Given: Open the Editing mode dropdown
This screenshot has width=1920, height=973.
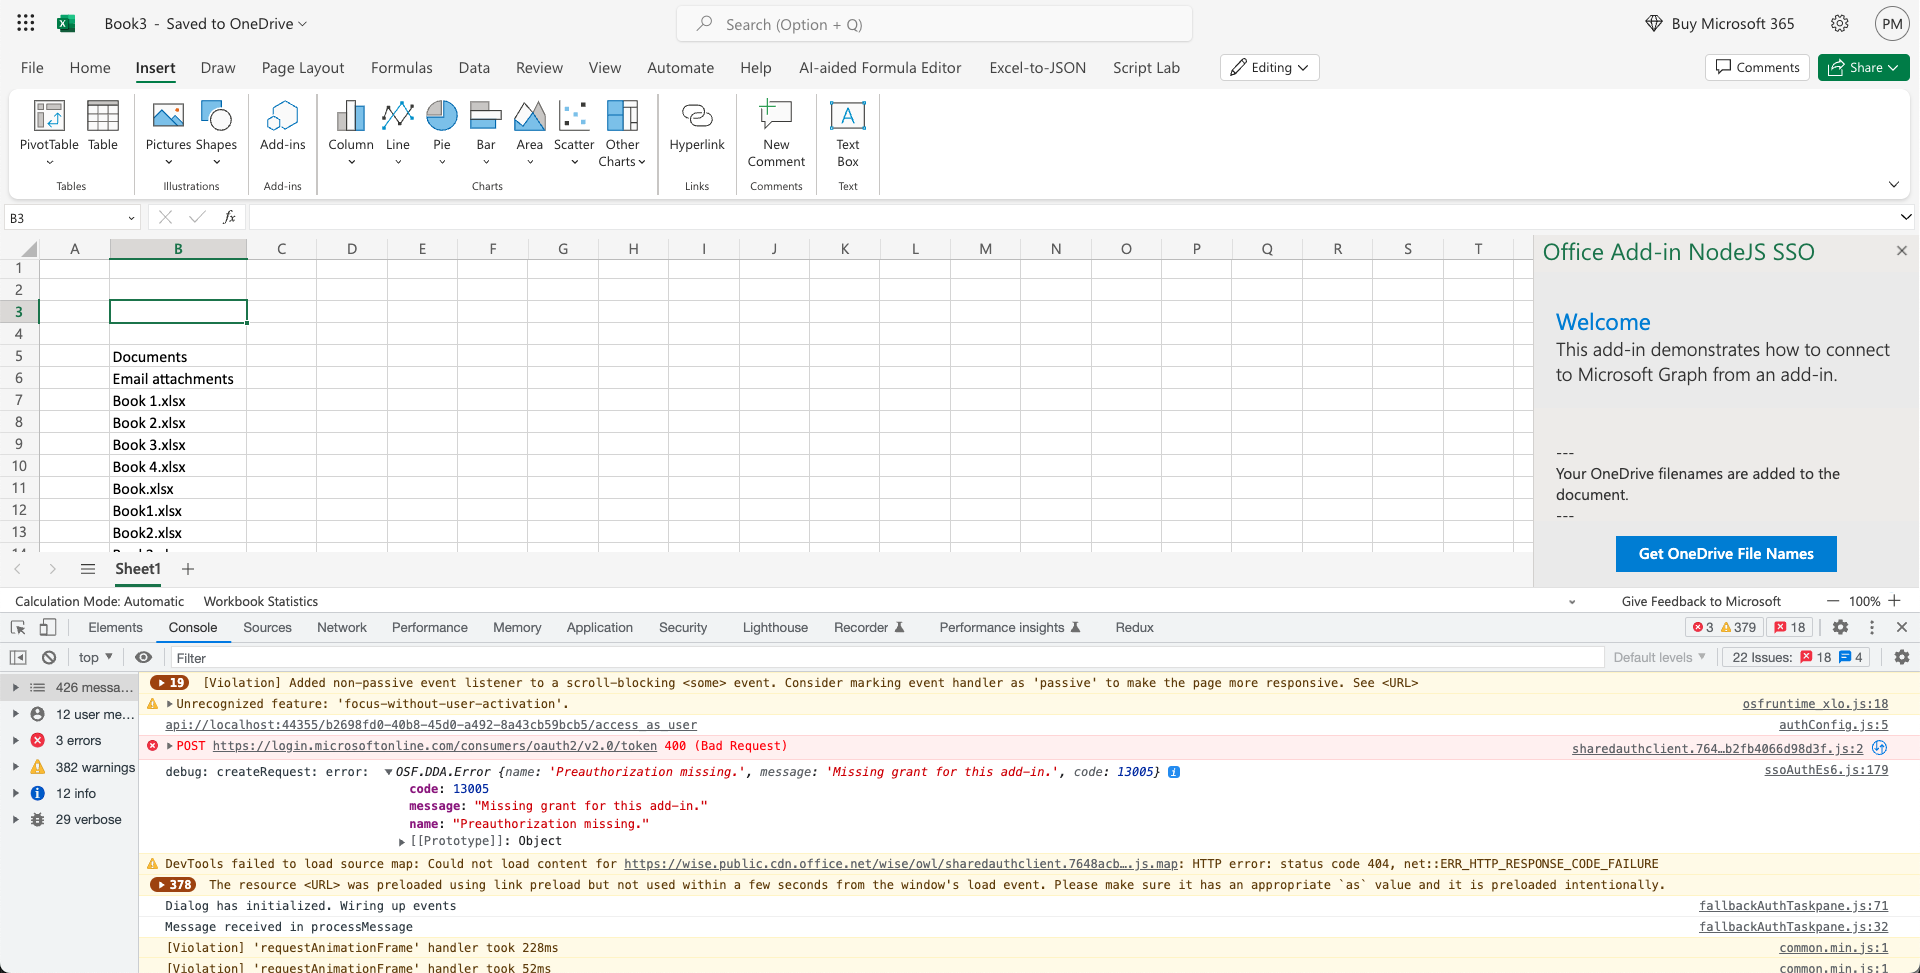Looking at the screenshot, I should (x=1269, y=67).
